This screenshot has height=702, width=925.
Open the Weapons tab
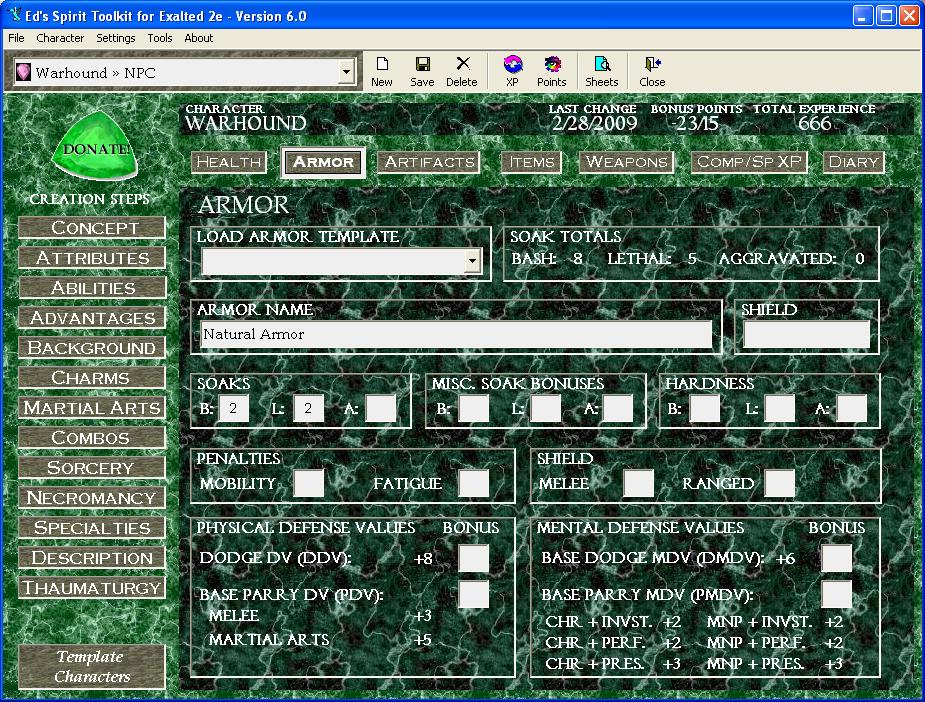tap(626, 162)
